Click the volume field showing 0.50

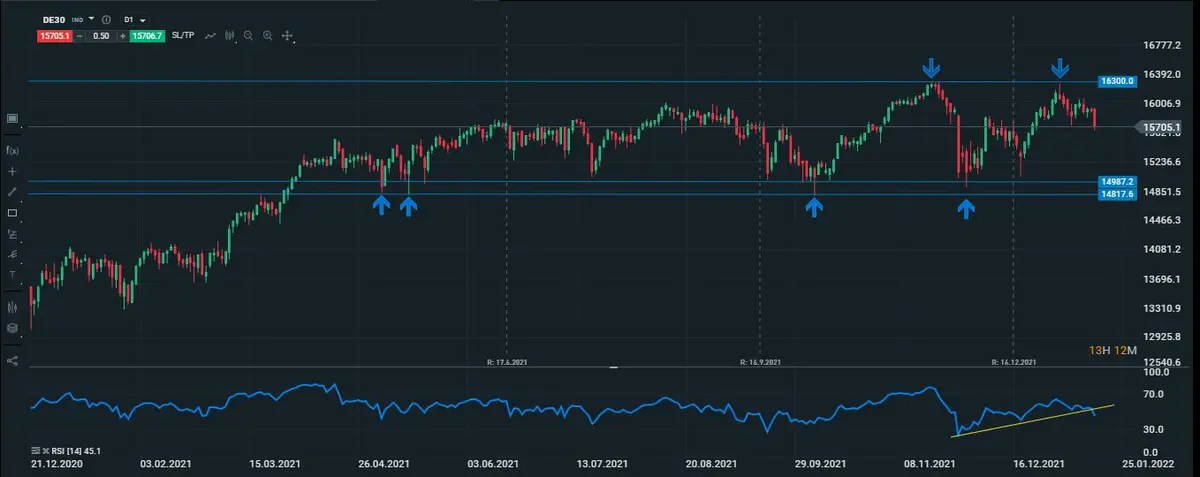coord(99,36)
